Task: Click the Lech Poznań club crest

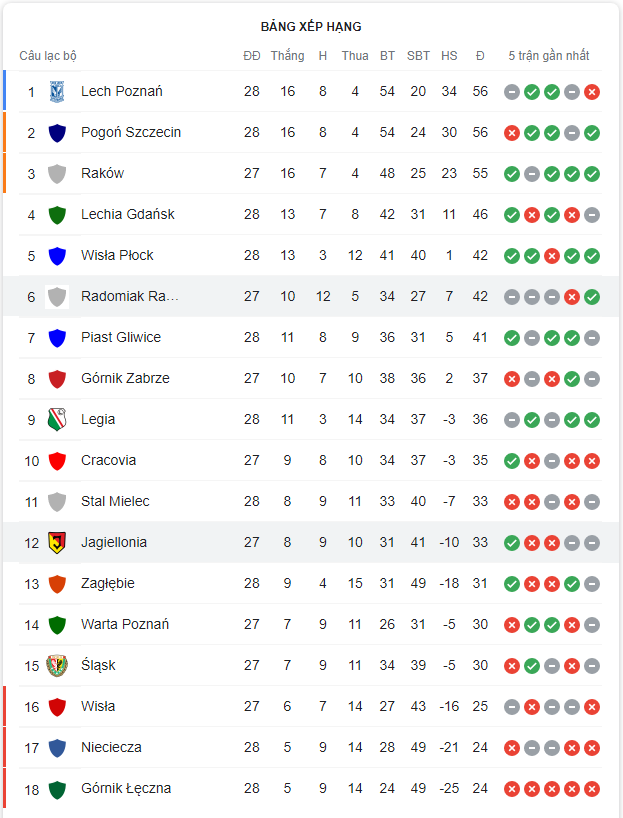Action: 59,90
